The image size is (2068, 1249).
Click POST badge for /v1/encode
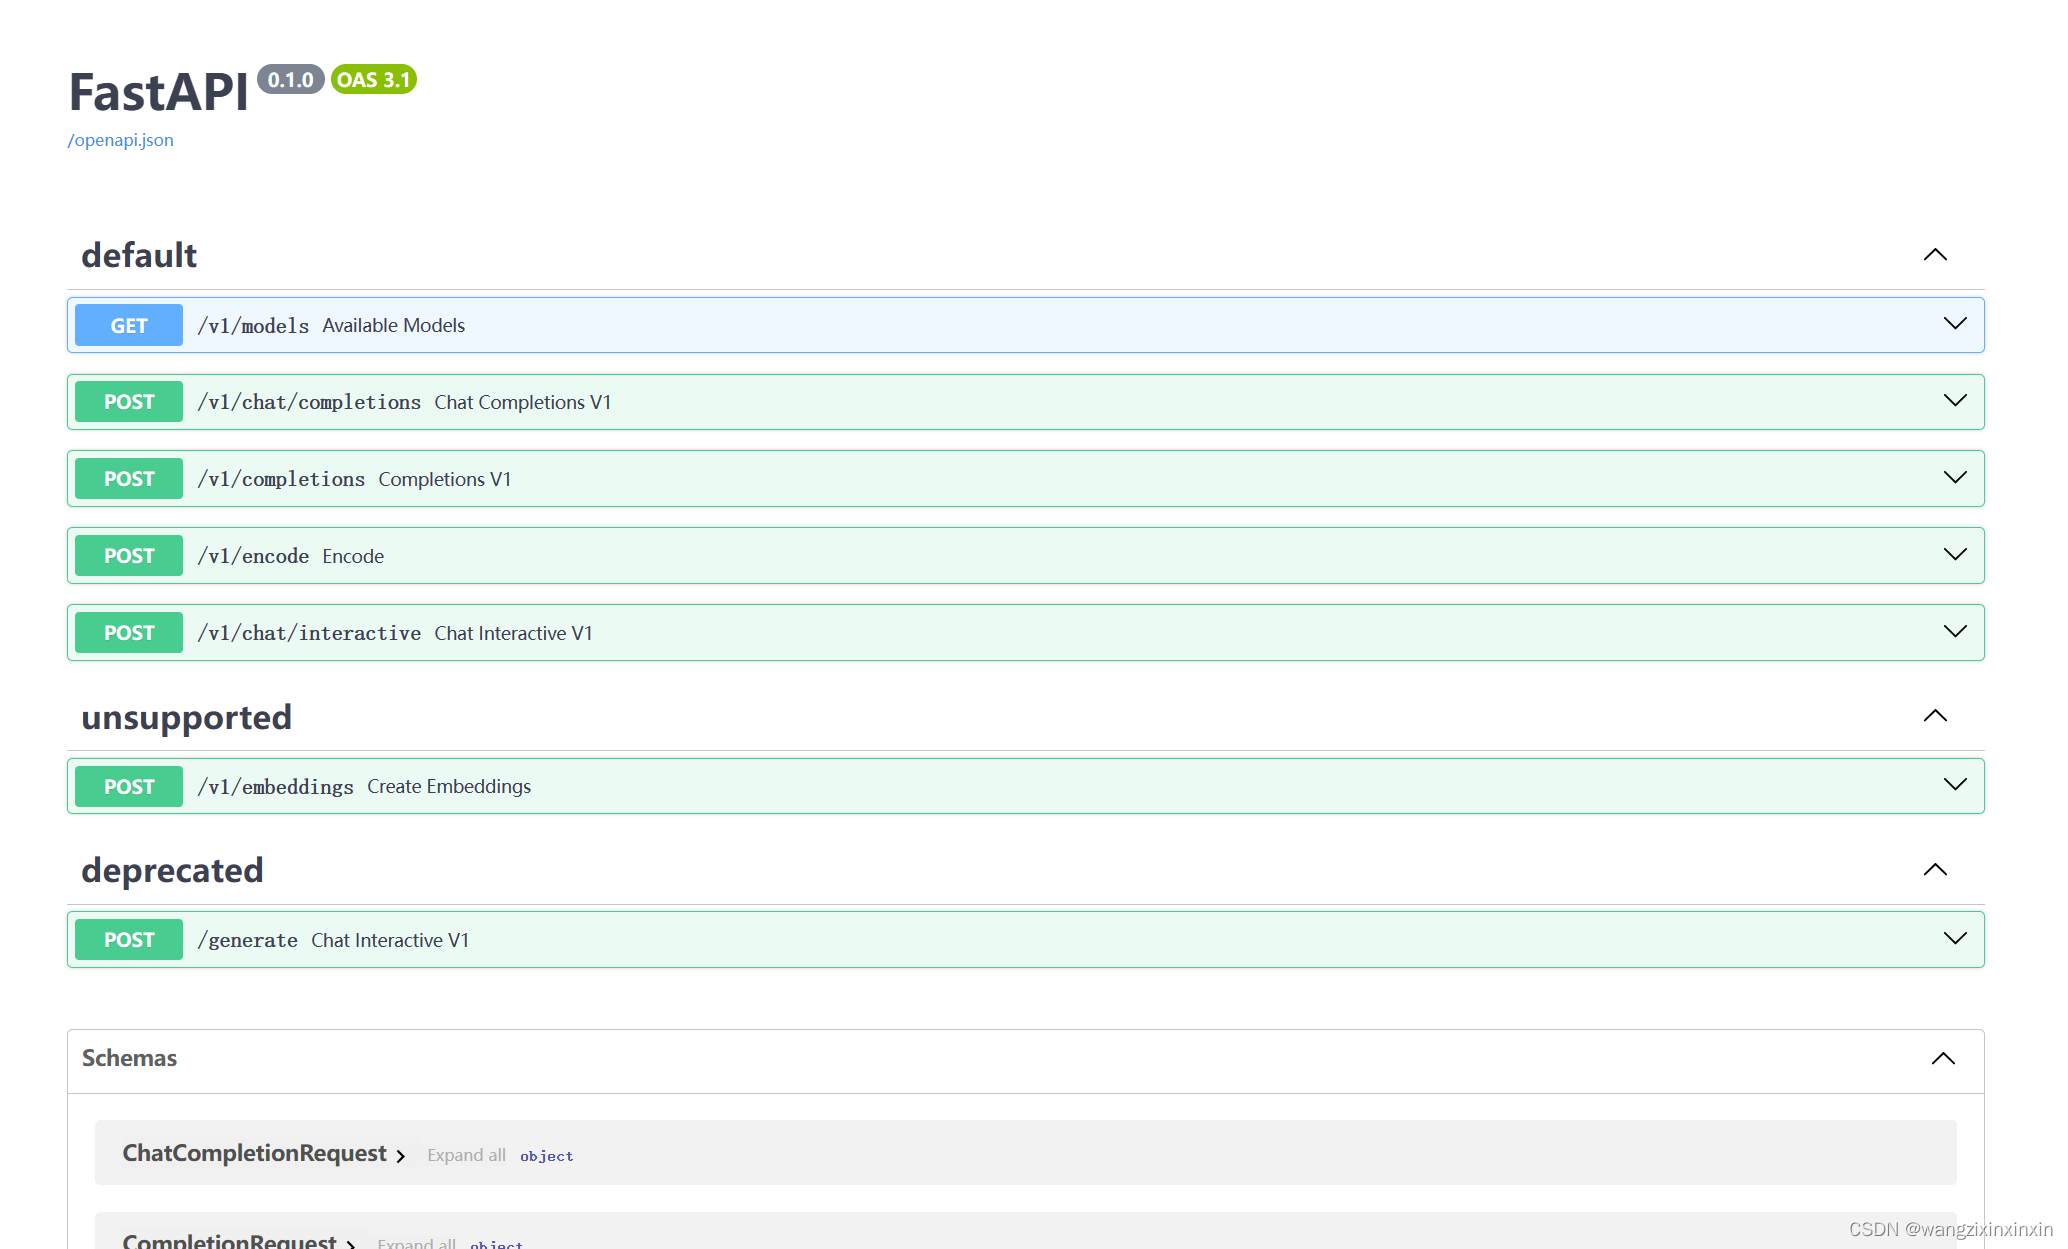[129, 556]
